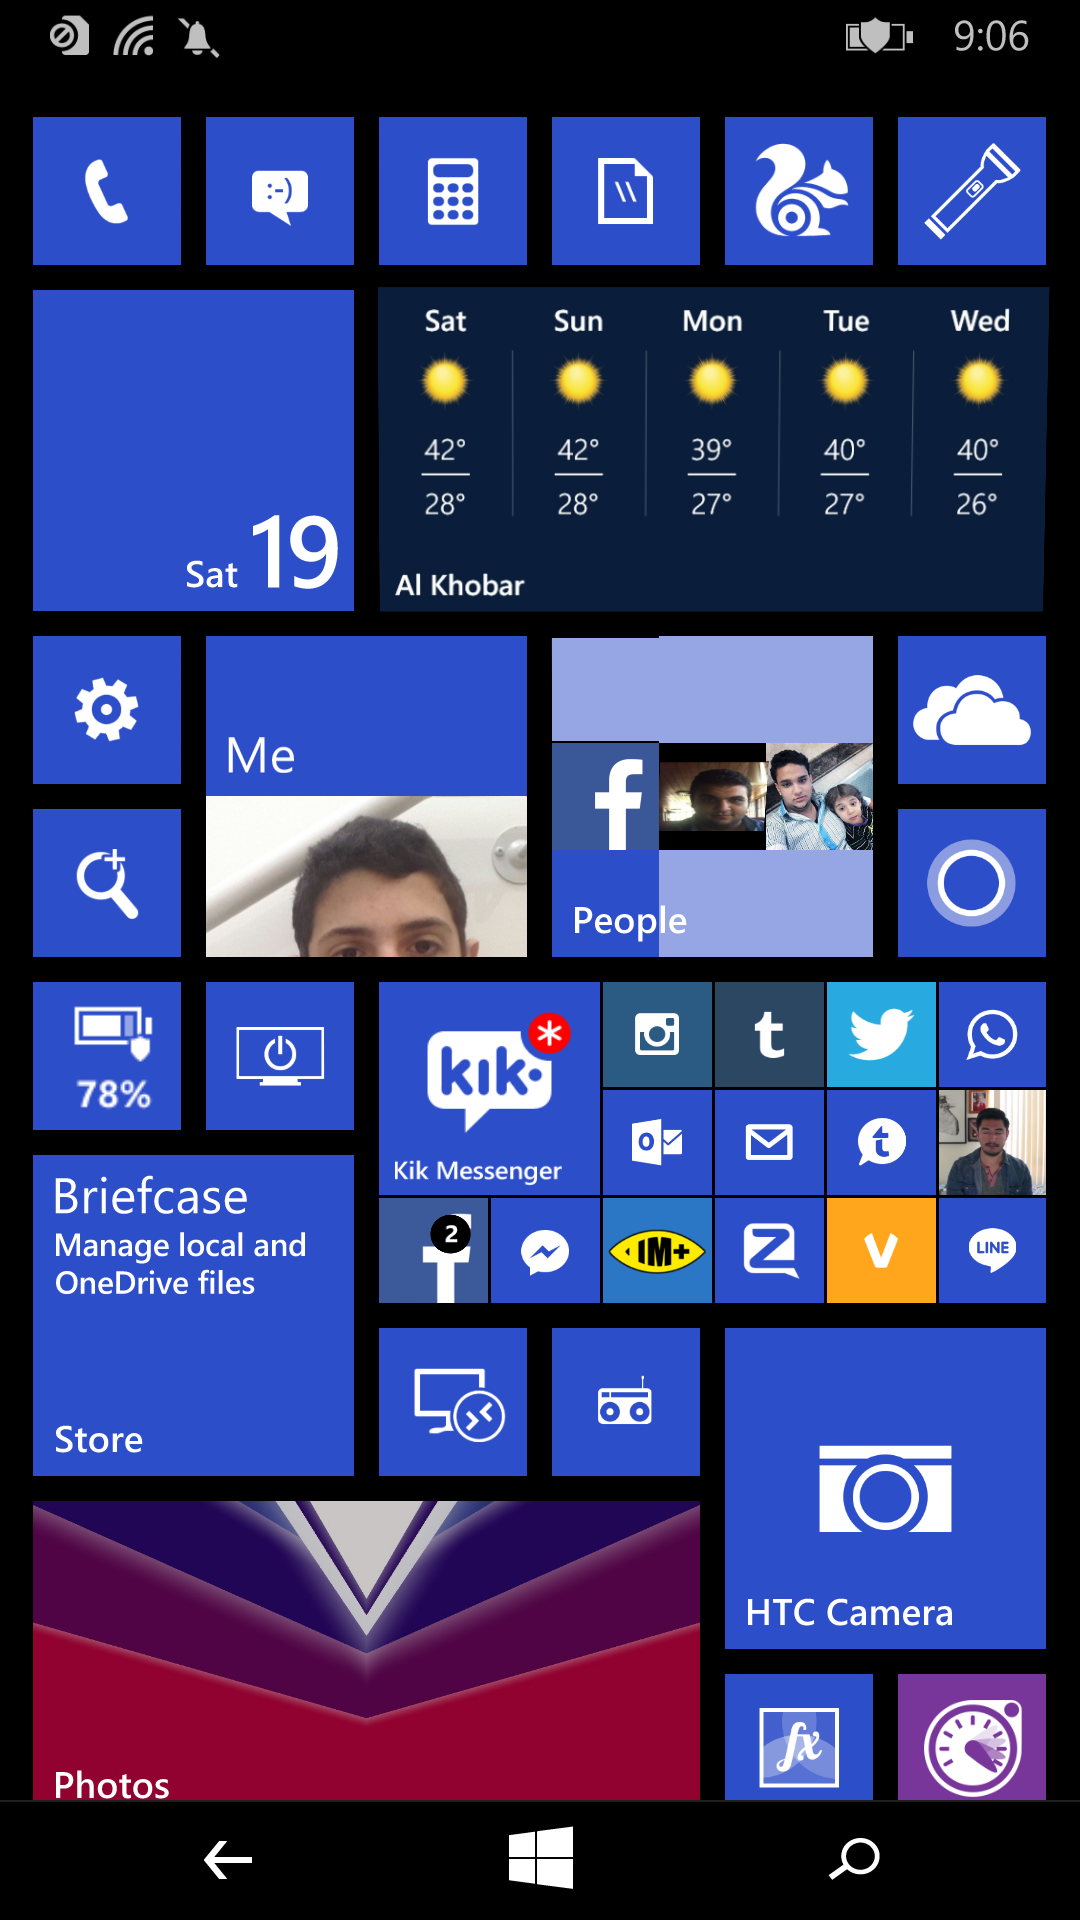Open the People tile
The width and height of the screenshot is (1080, 1920).
pos(712,796)
